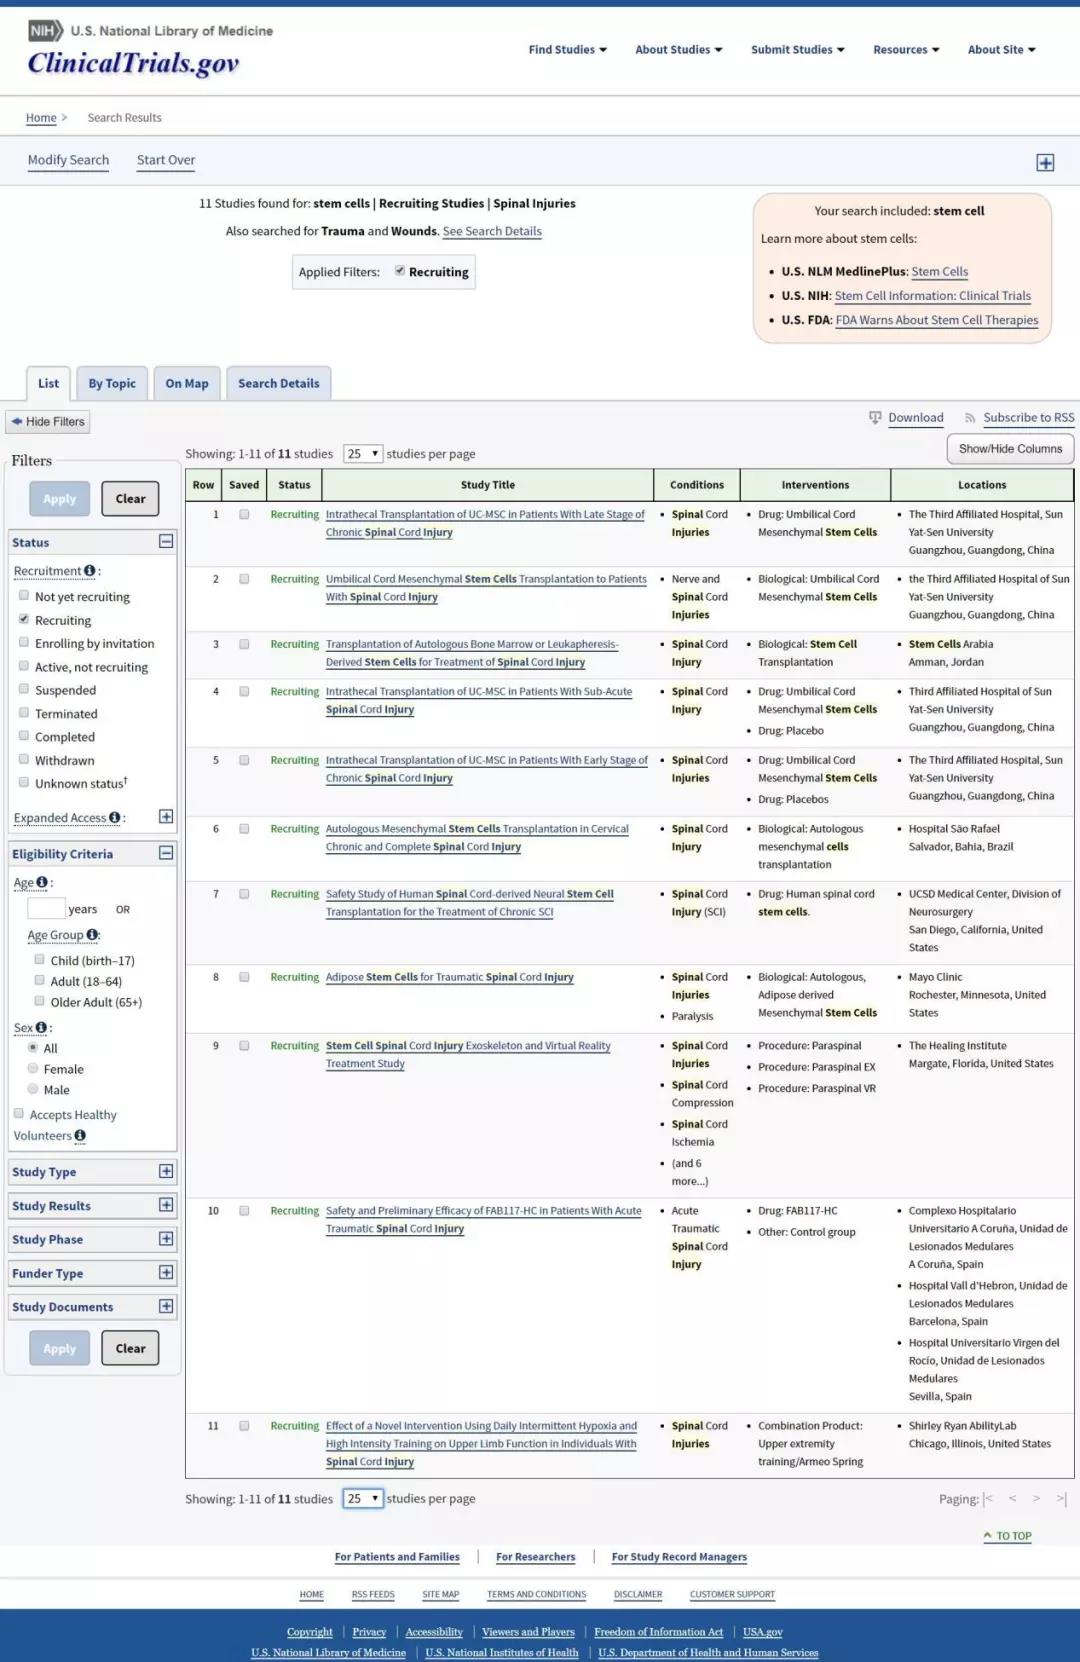Go to first results page arrow
1080x1662 pixels.
pyautogui.click(x=988, y=1498)
